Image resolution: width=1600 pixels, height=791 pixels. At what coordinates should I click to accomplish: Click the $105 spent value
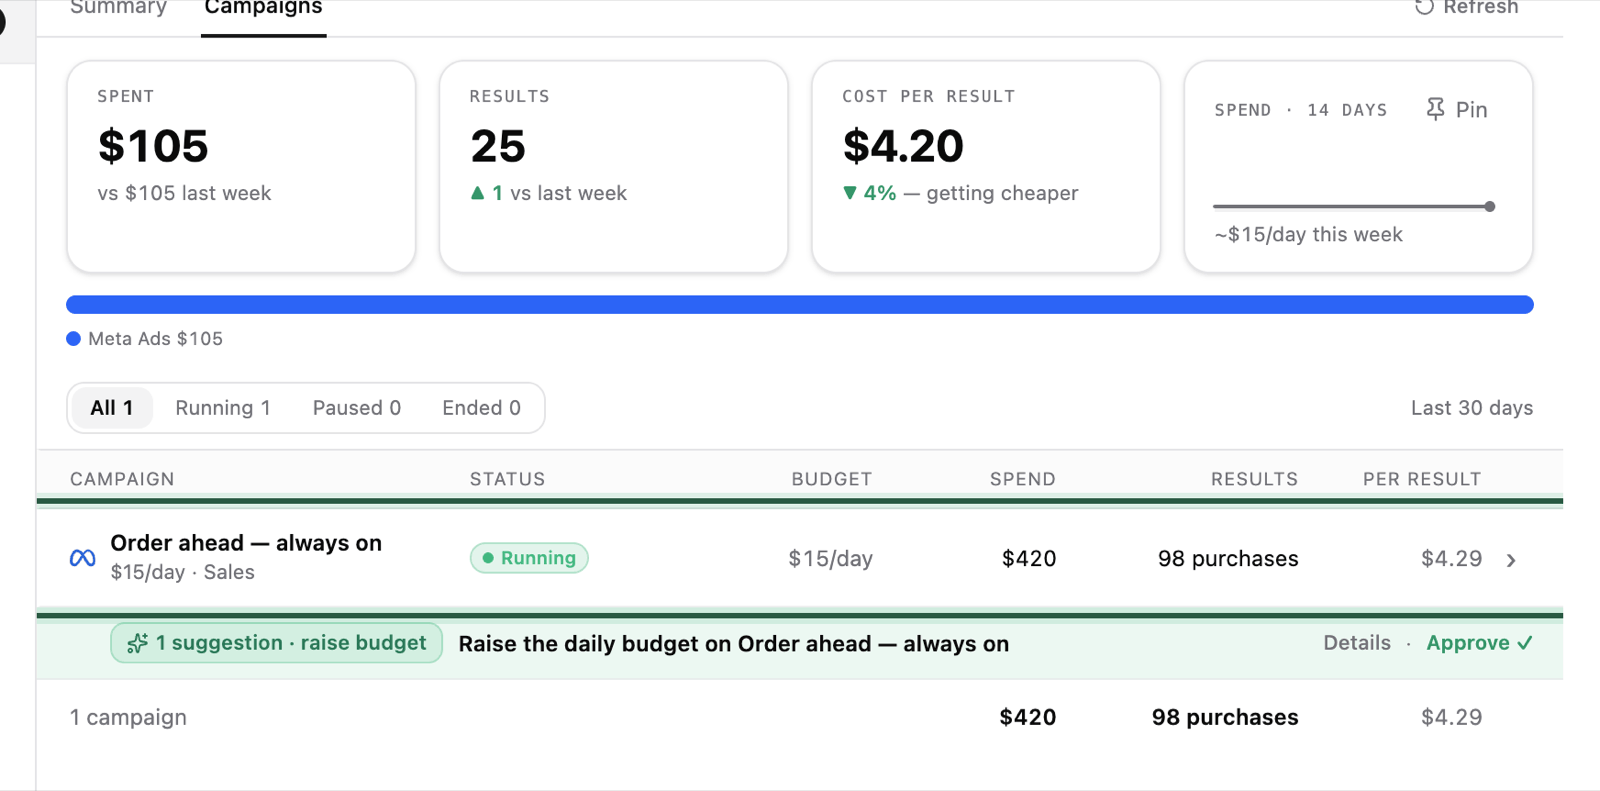153,146
